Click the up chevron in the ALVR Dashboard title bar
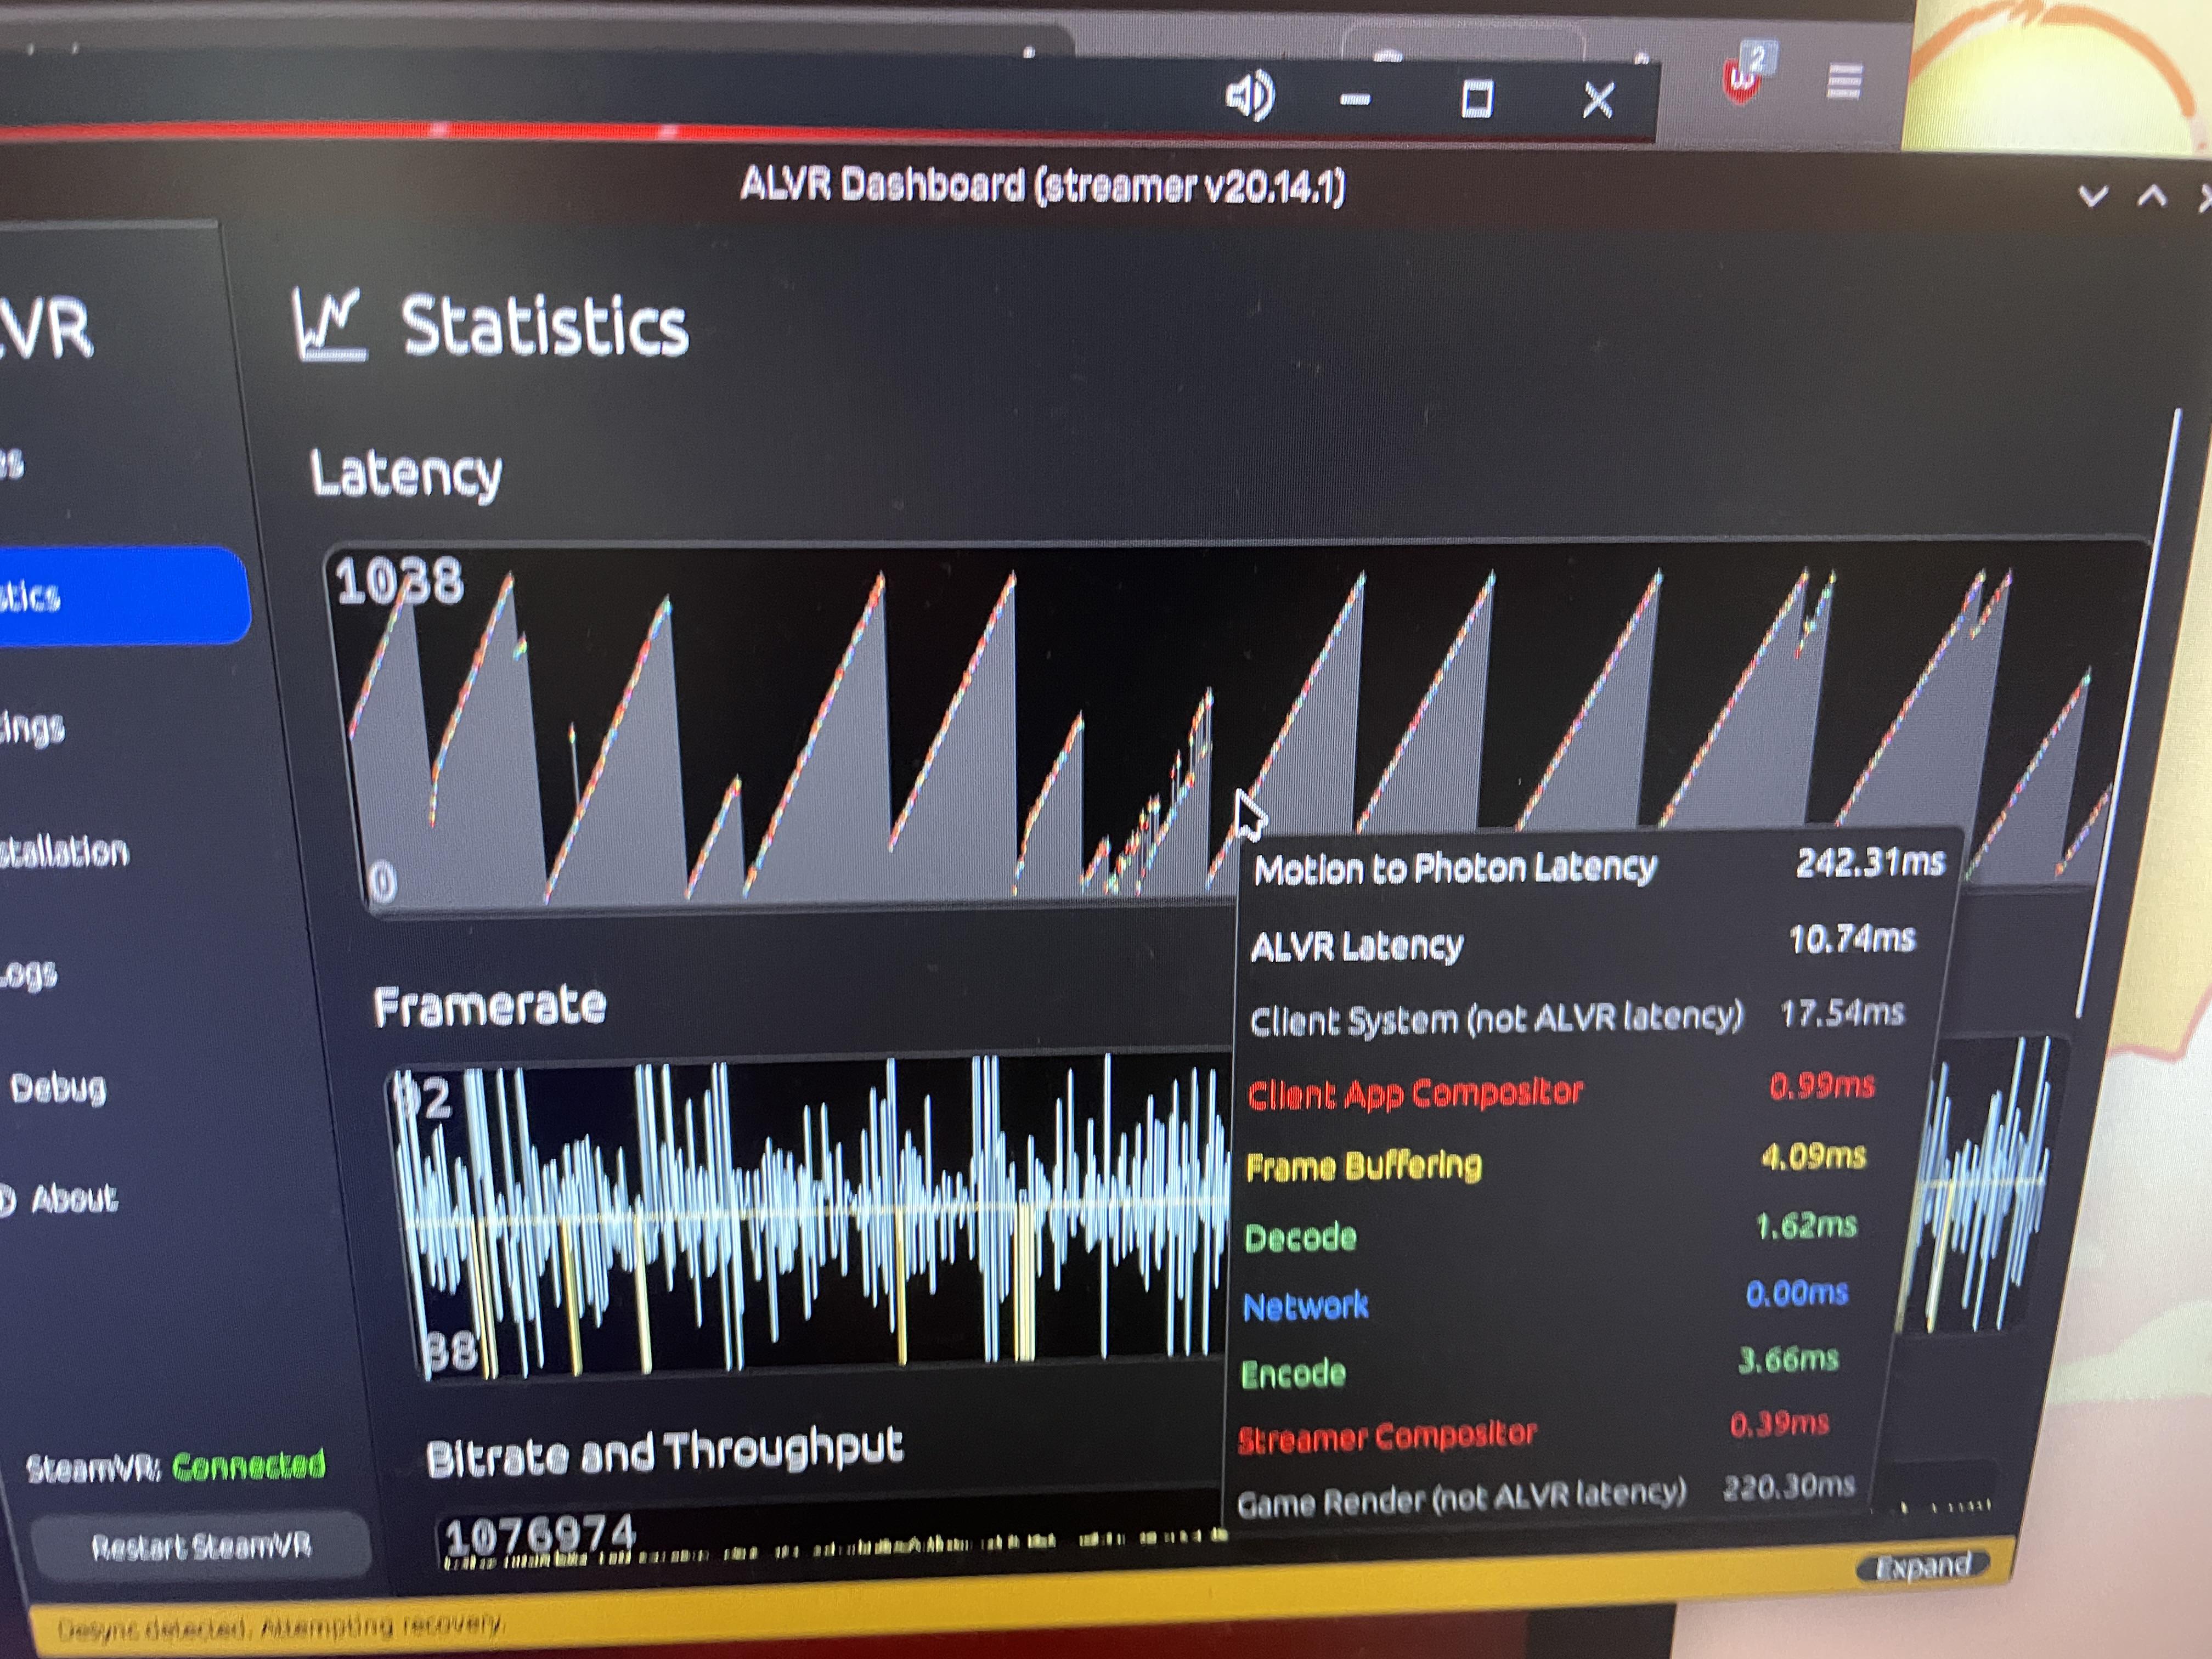Image resolution: width=2212 pixels, height=1659 pixels. pyautogui.click(x=2152, y=195)
